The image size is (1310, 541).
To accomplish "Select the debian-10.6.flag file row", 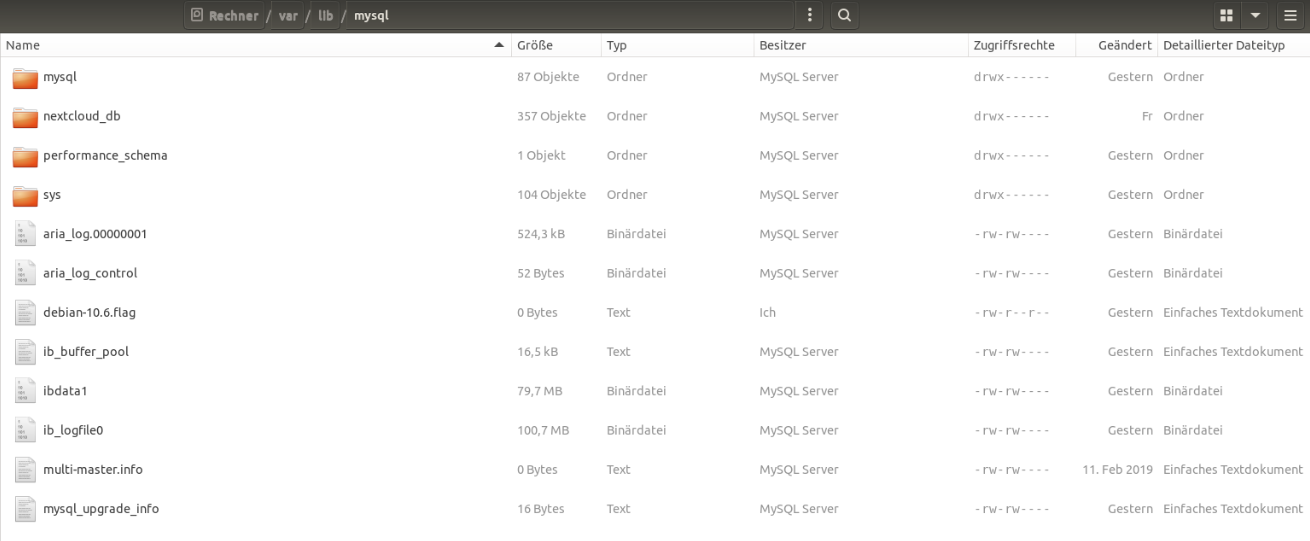I will pyautogui.click(x=655, y=312).
